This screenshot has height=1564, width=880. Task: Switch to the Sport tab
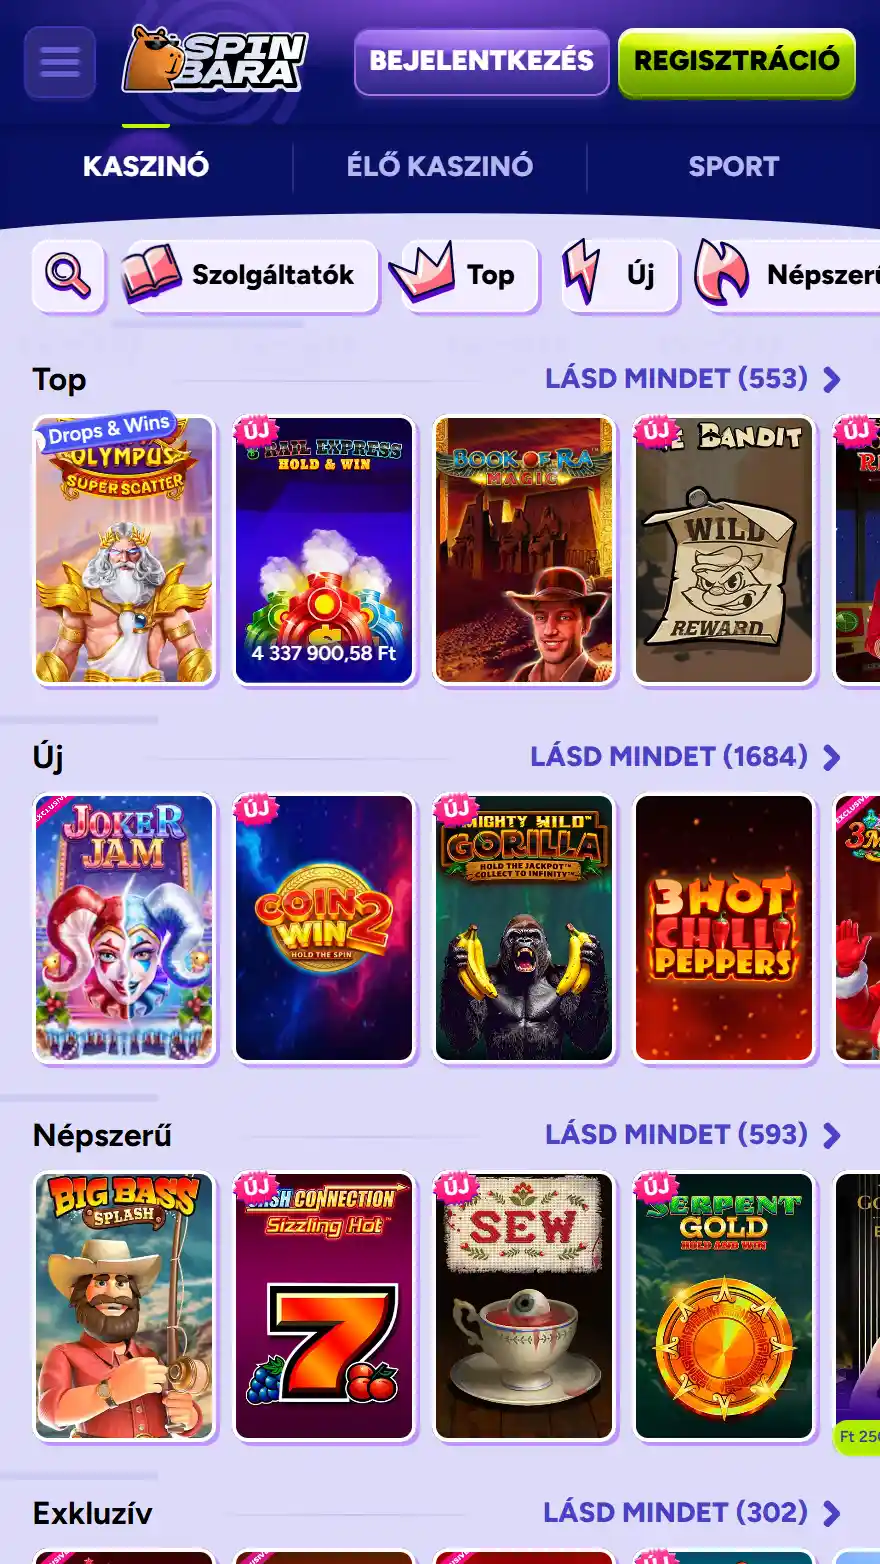coord(733,166)
